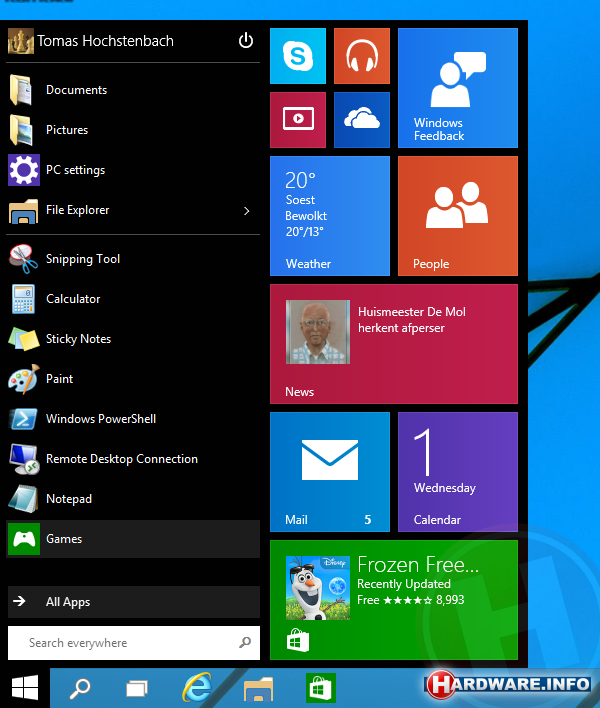Open the OneDrive cloud tile
Image resolution: width=600 pixels, height=708 pixels.
362,120
